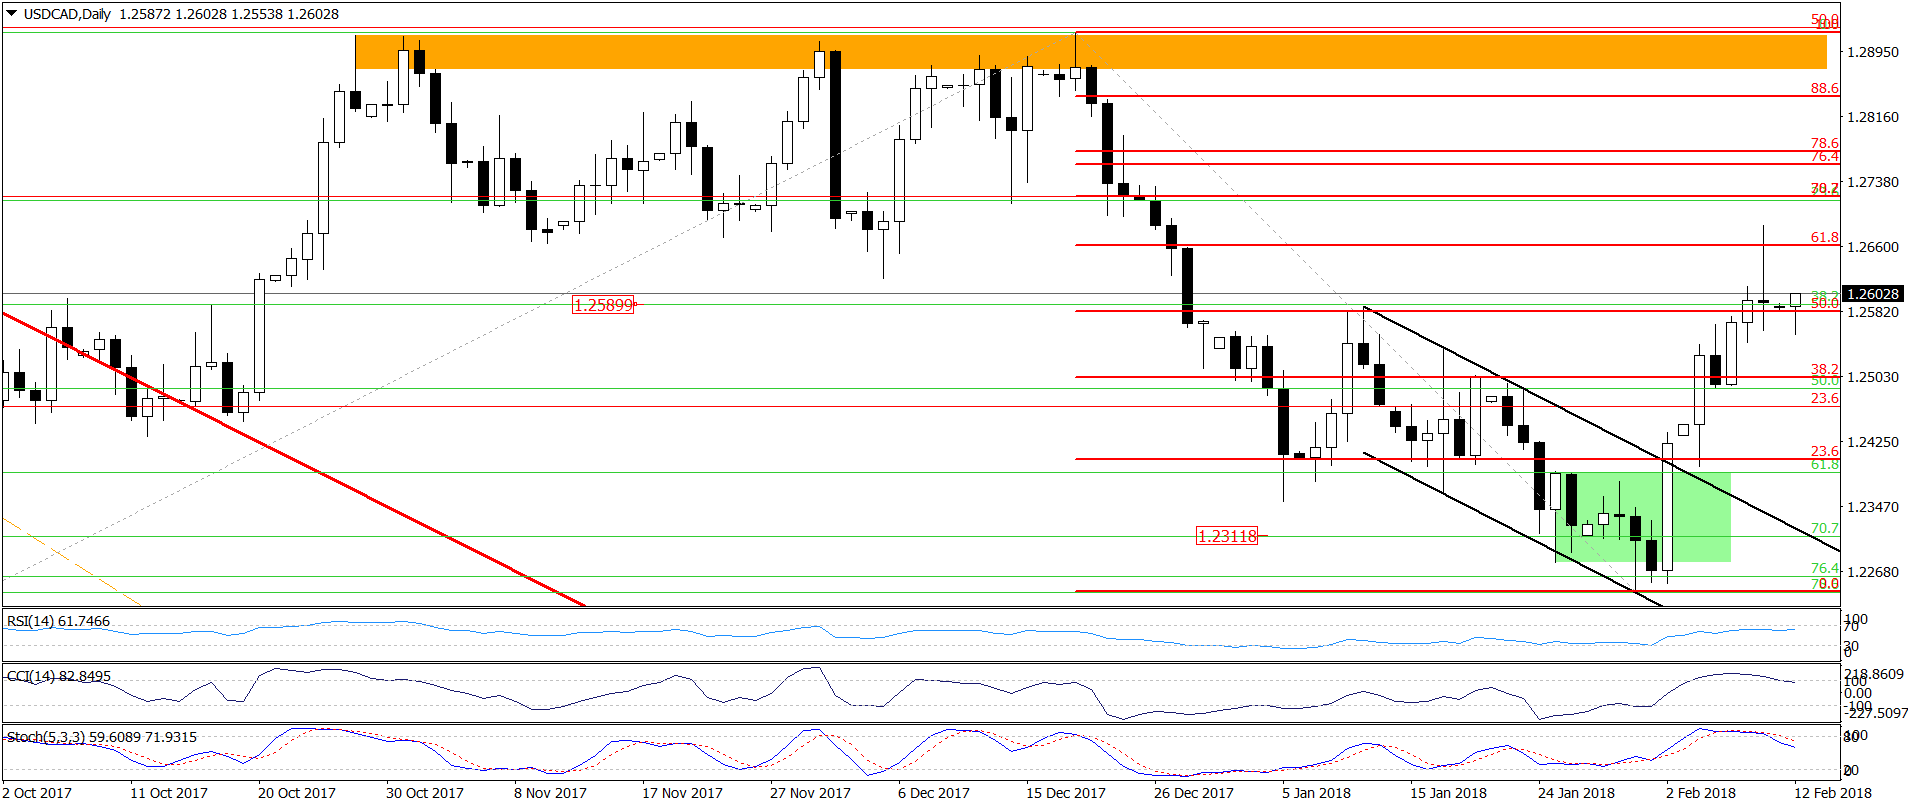Click the 15 Jan 2018 date label
The height and width of the screenshot is (807, 1908).
click(1449, 793)
